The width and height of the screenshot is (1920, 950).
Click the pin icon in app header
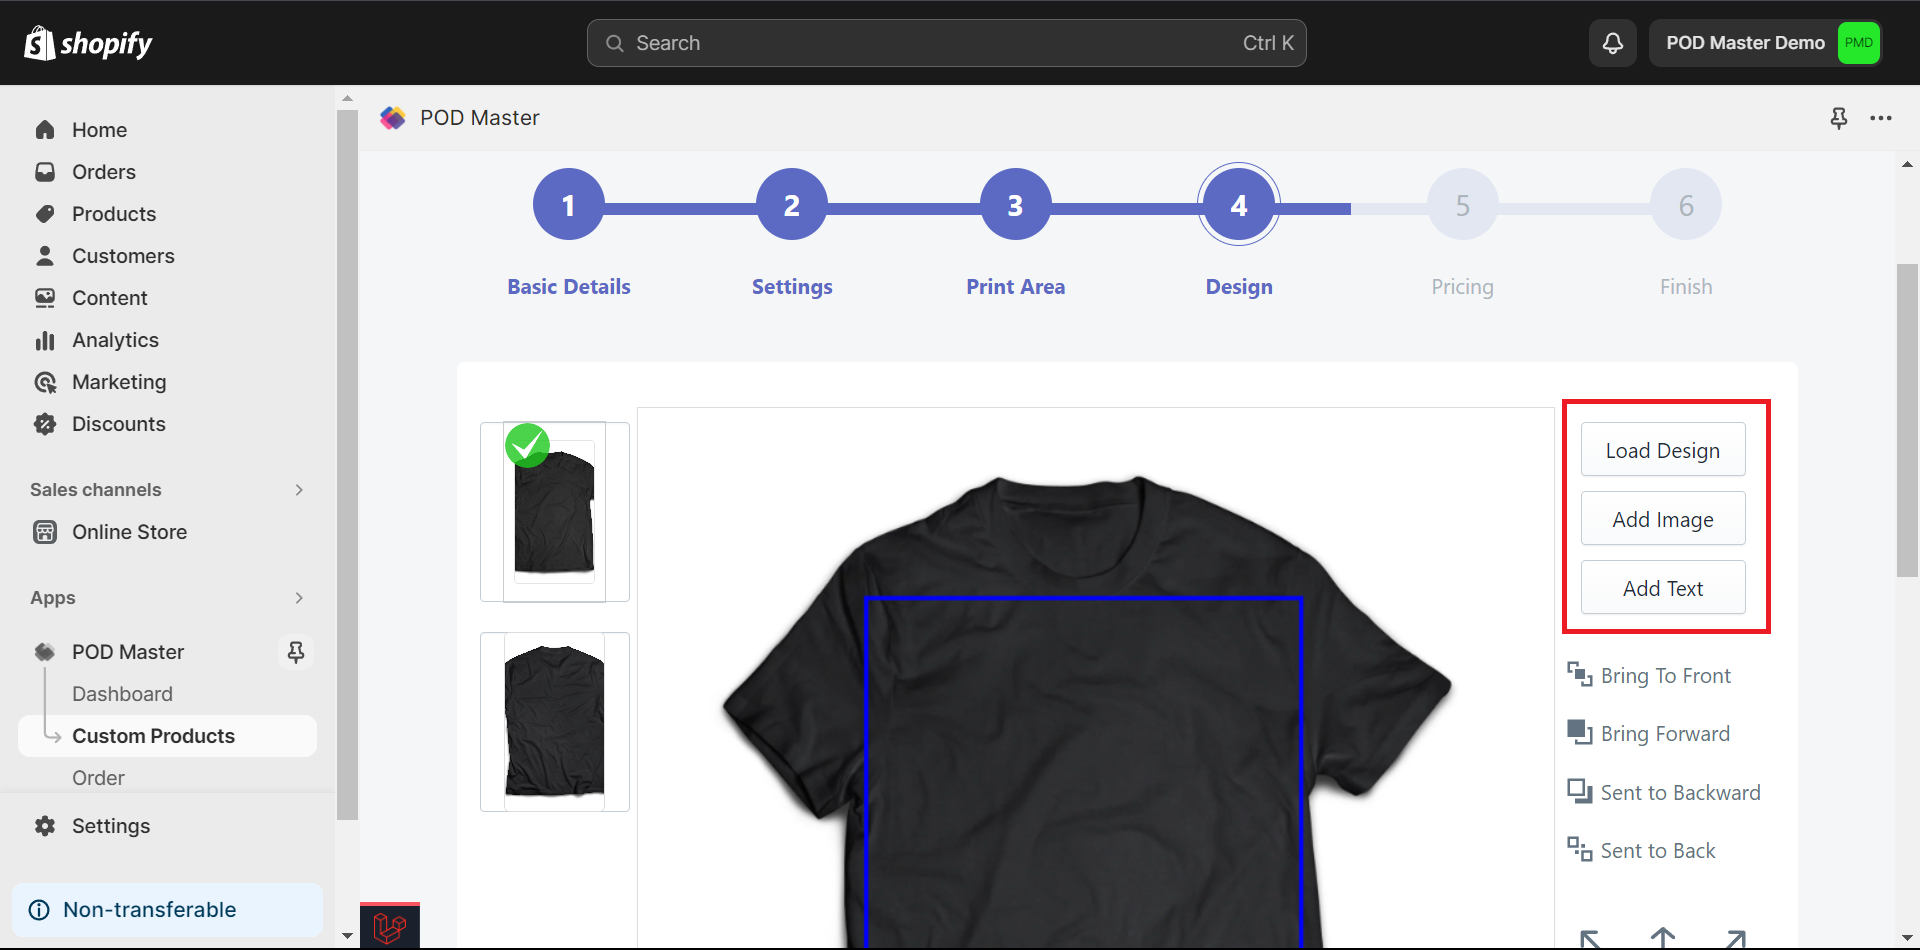click(x=1839, y=118)
